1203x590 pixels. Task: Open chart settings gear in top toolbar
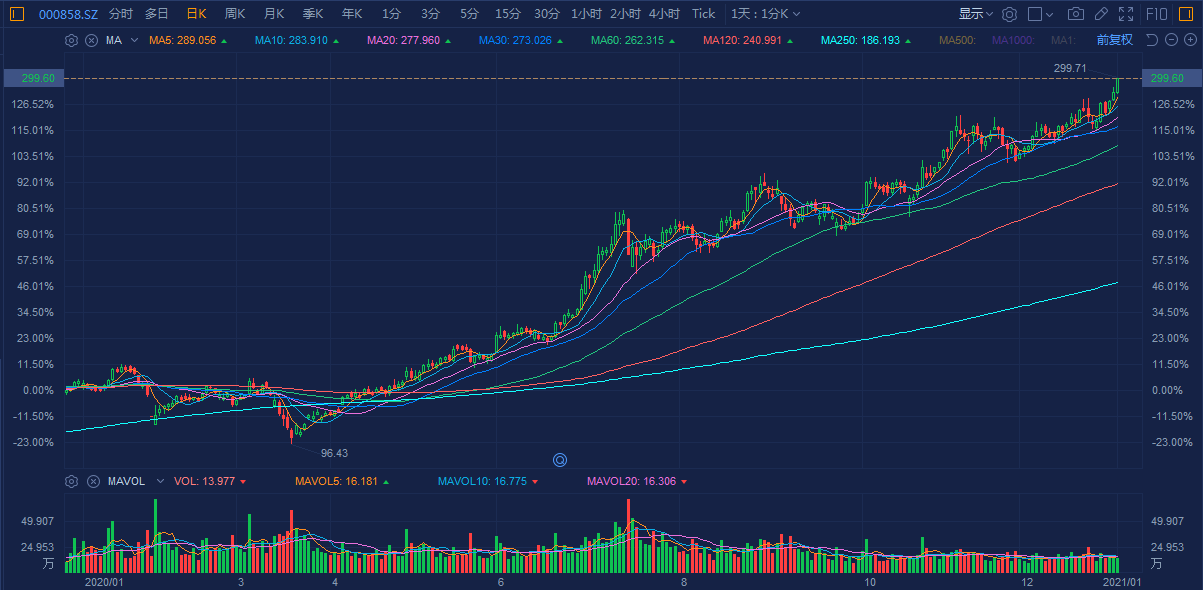[1009, 14]
